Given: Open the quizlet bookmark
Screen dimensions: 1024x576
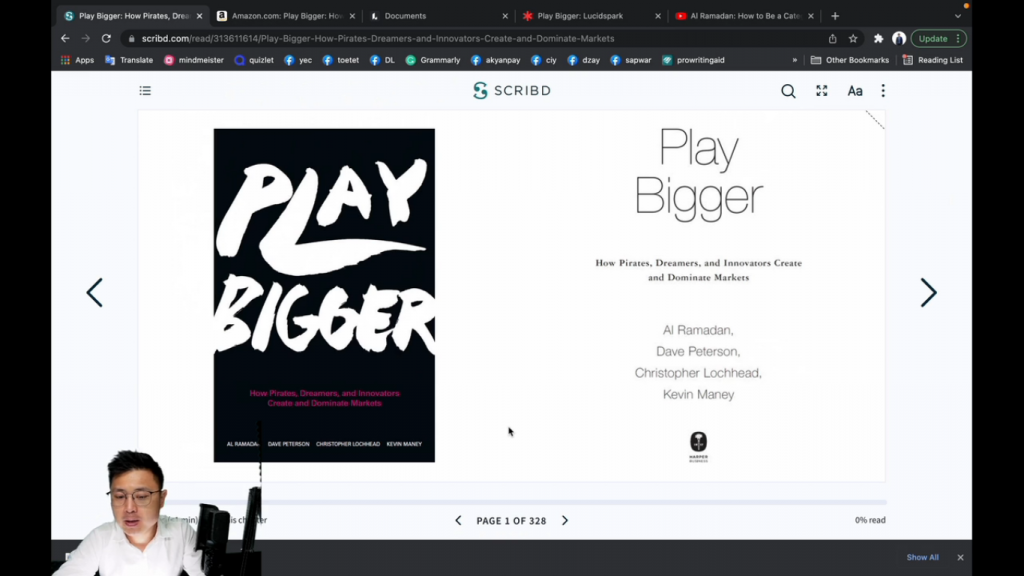Looking at the screenshot, I should pyautogui.click(x=254, y=60).
